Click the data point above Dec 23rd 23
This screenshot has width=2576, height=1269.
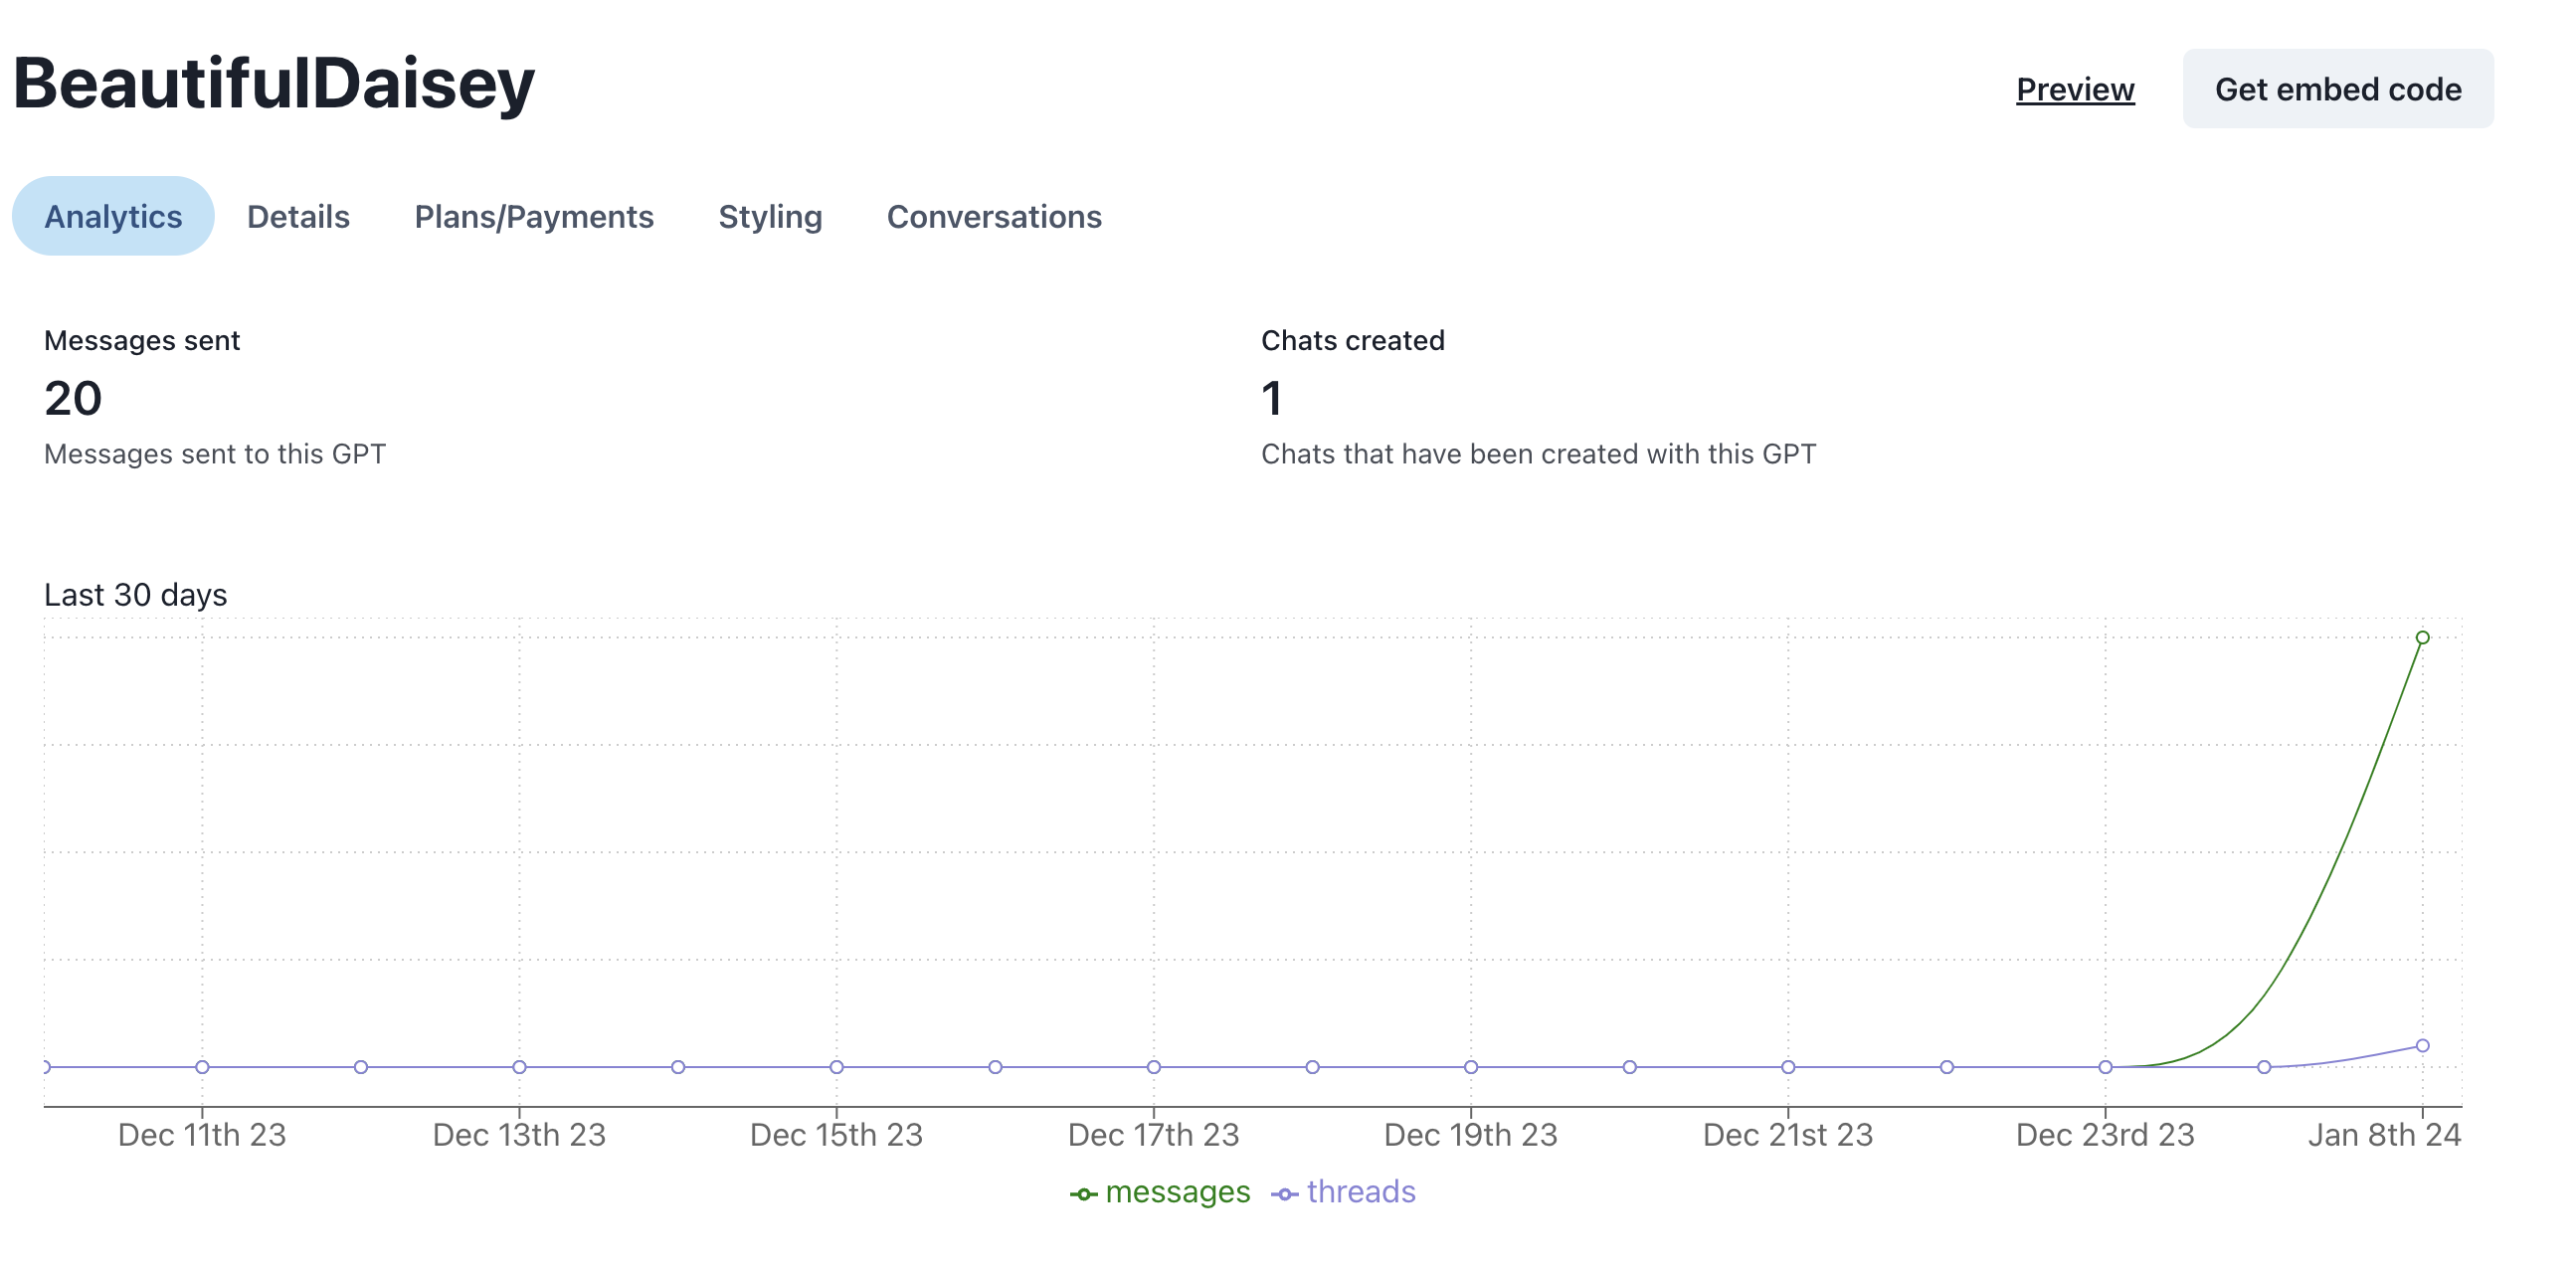click(x=2105, y=1067)
